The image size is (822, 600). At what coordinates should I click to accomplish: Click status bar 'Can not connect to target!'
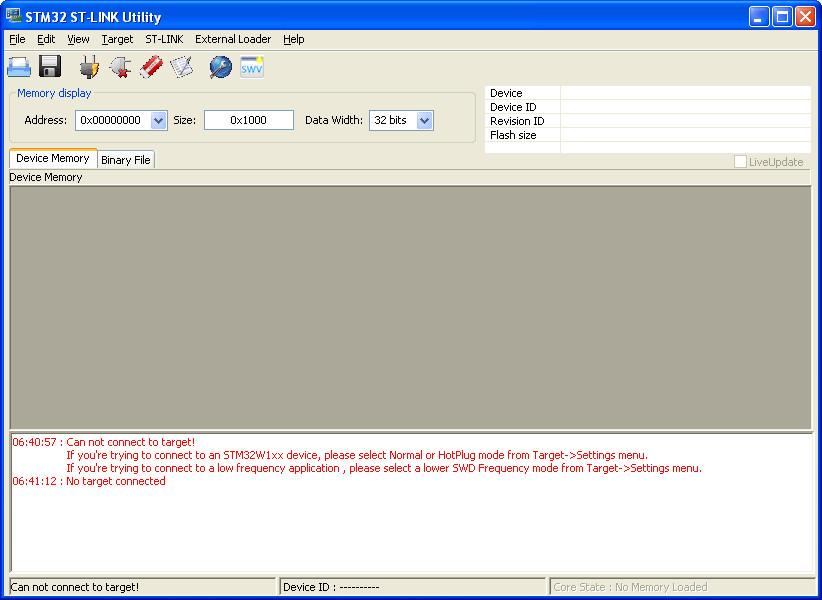143,587
